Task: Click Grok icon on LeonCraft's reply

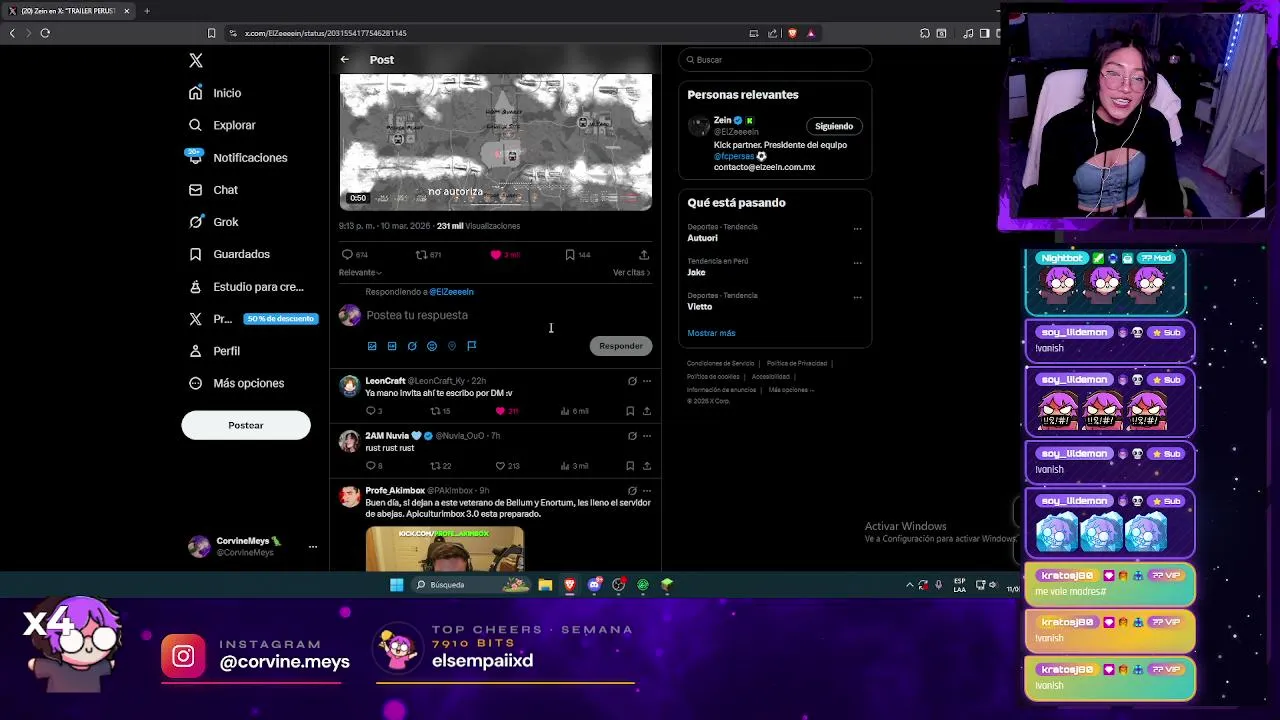Action: tap(632, 381)
